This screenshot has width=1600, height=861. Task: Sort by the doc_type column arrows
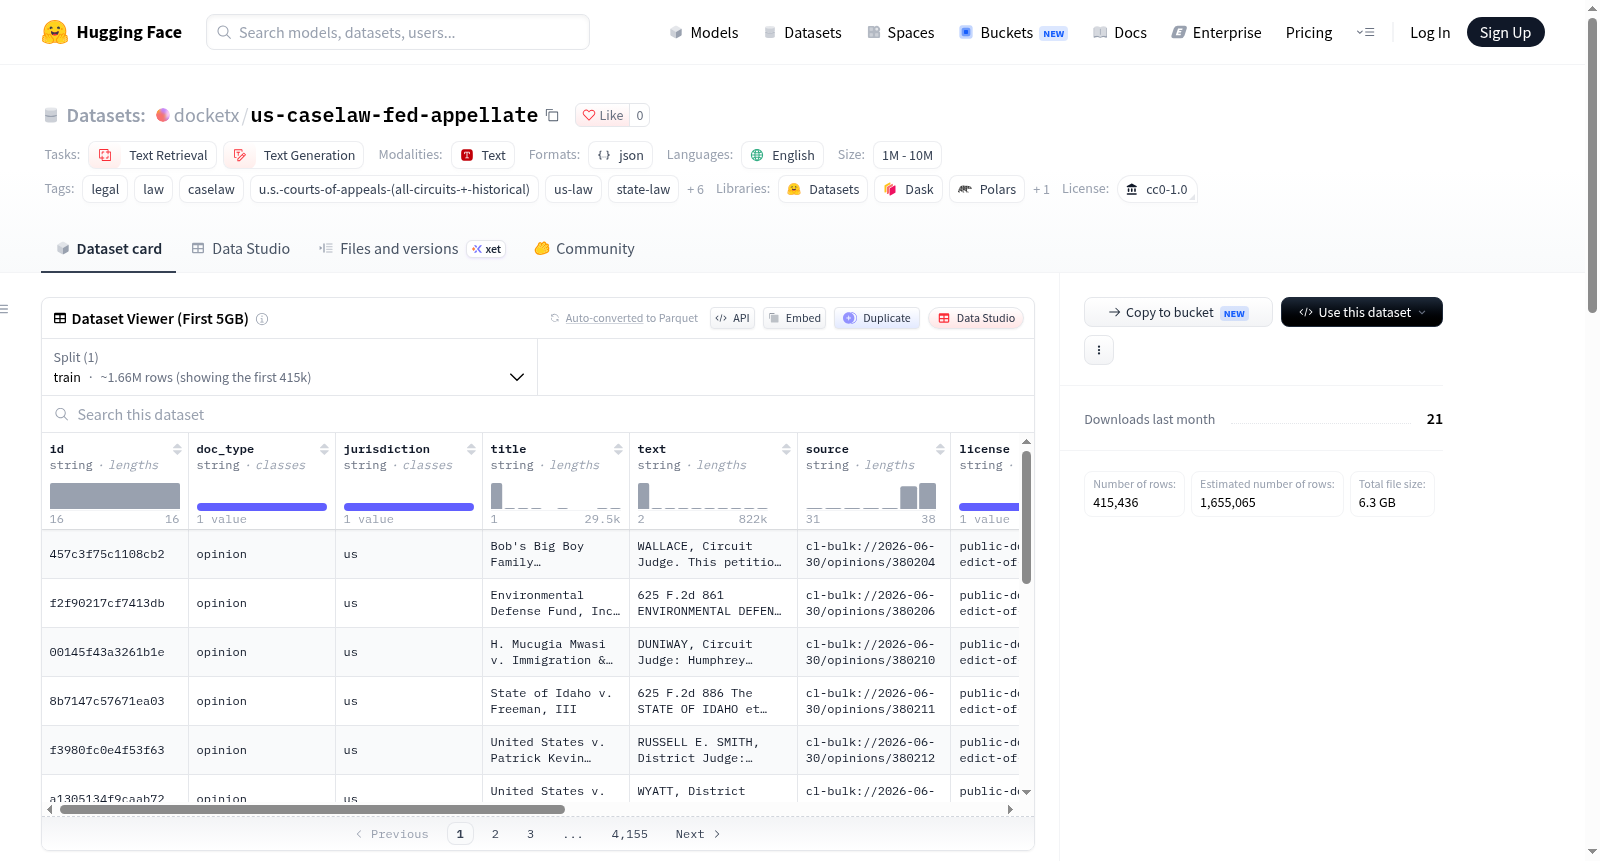coord(324,449)
